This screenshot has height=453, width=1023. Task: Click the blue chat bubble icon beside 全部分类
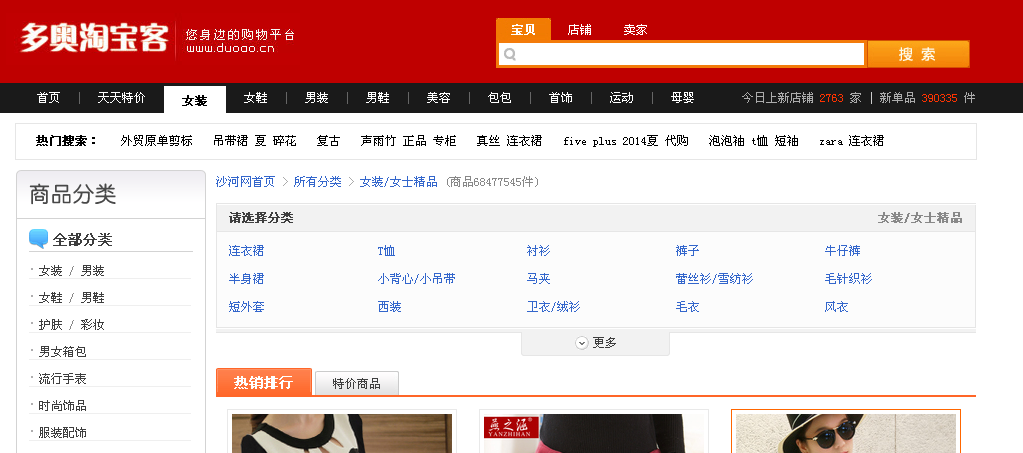[39, 239]
